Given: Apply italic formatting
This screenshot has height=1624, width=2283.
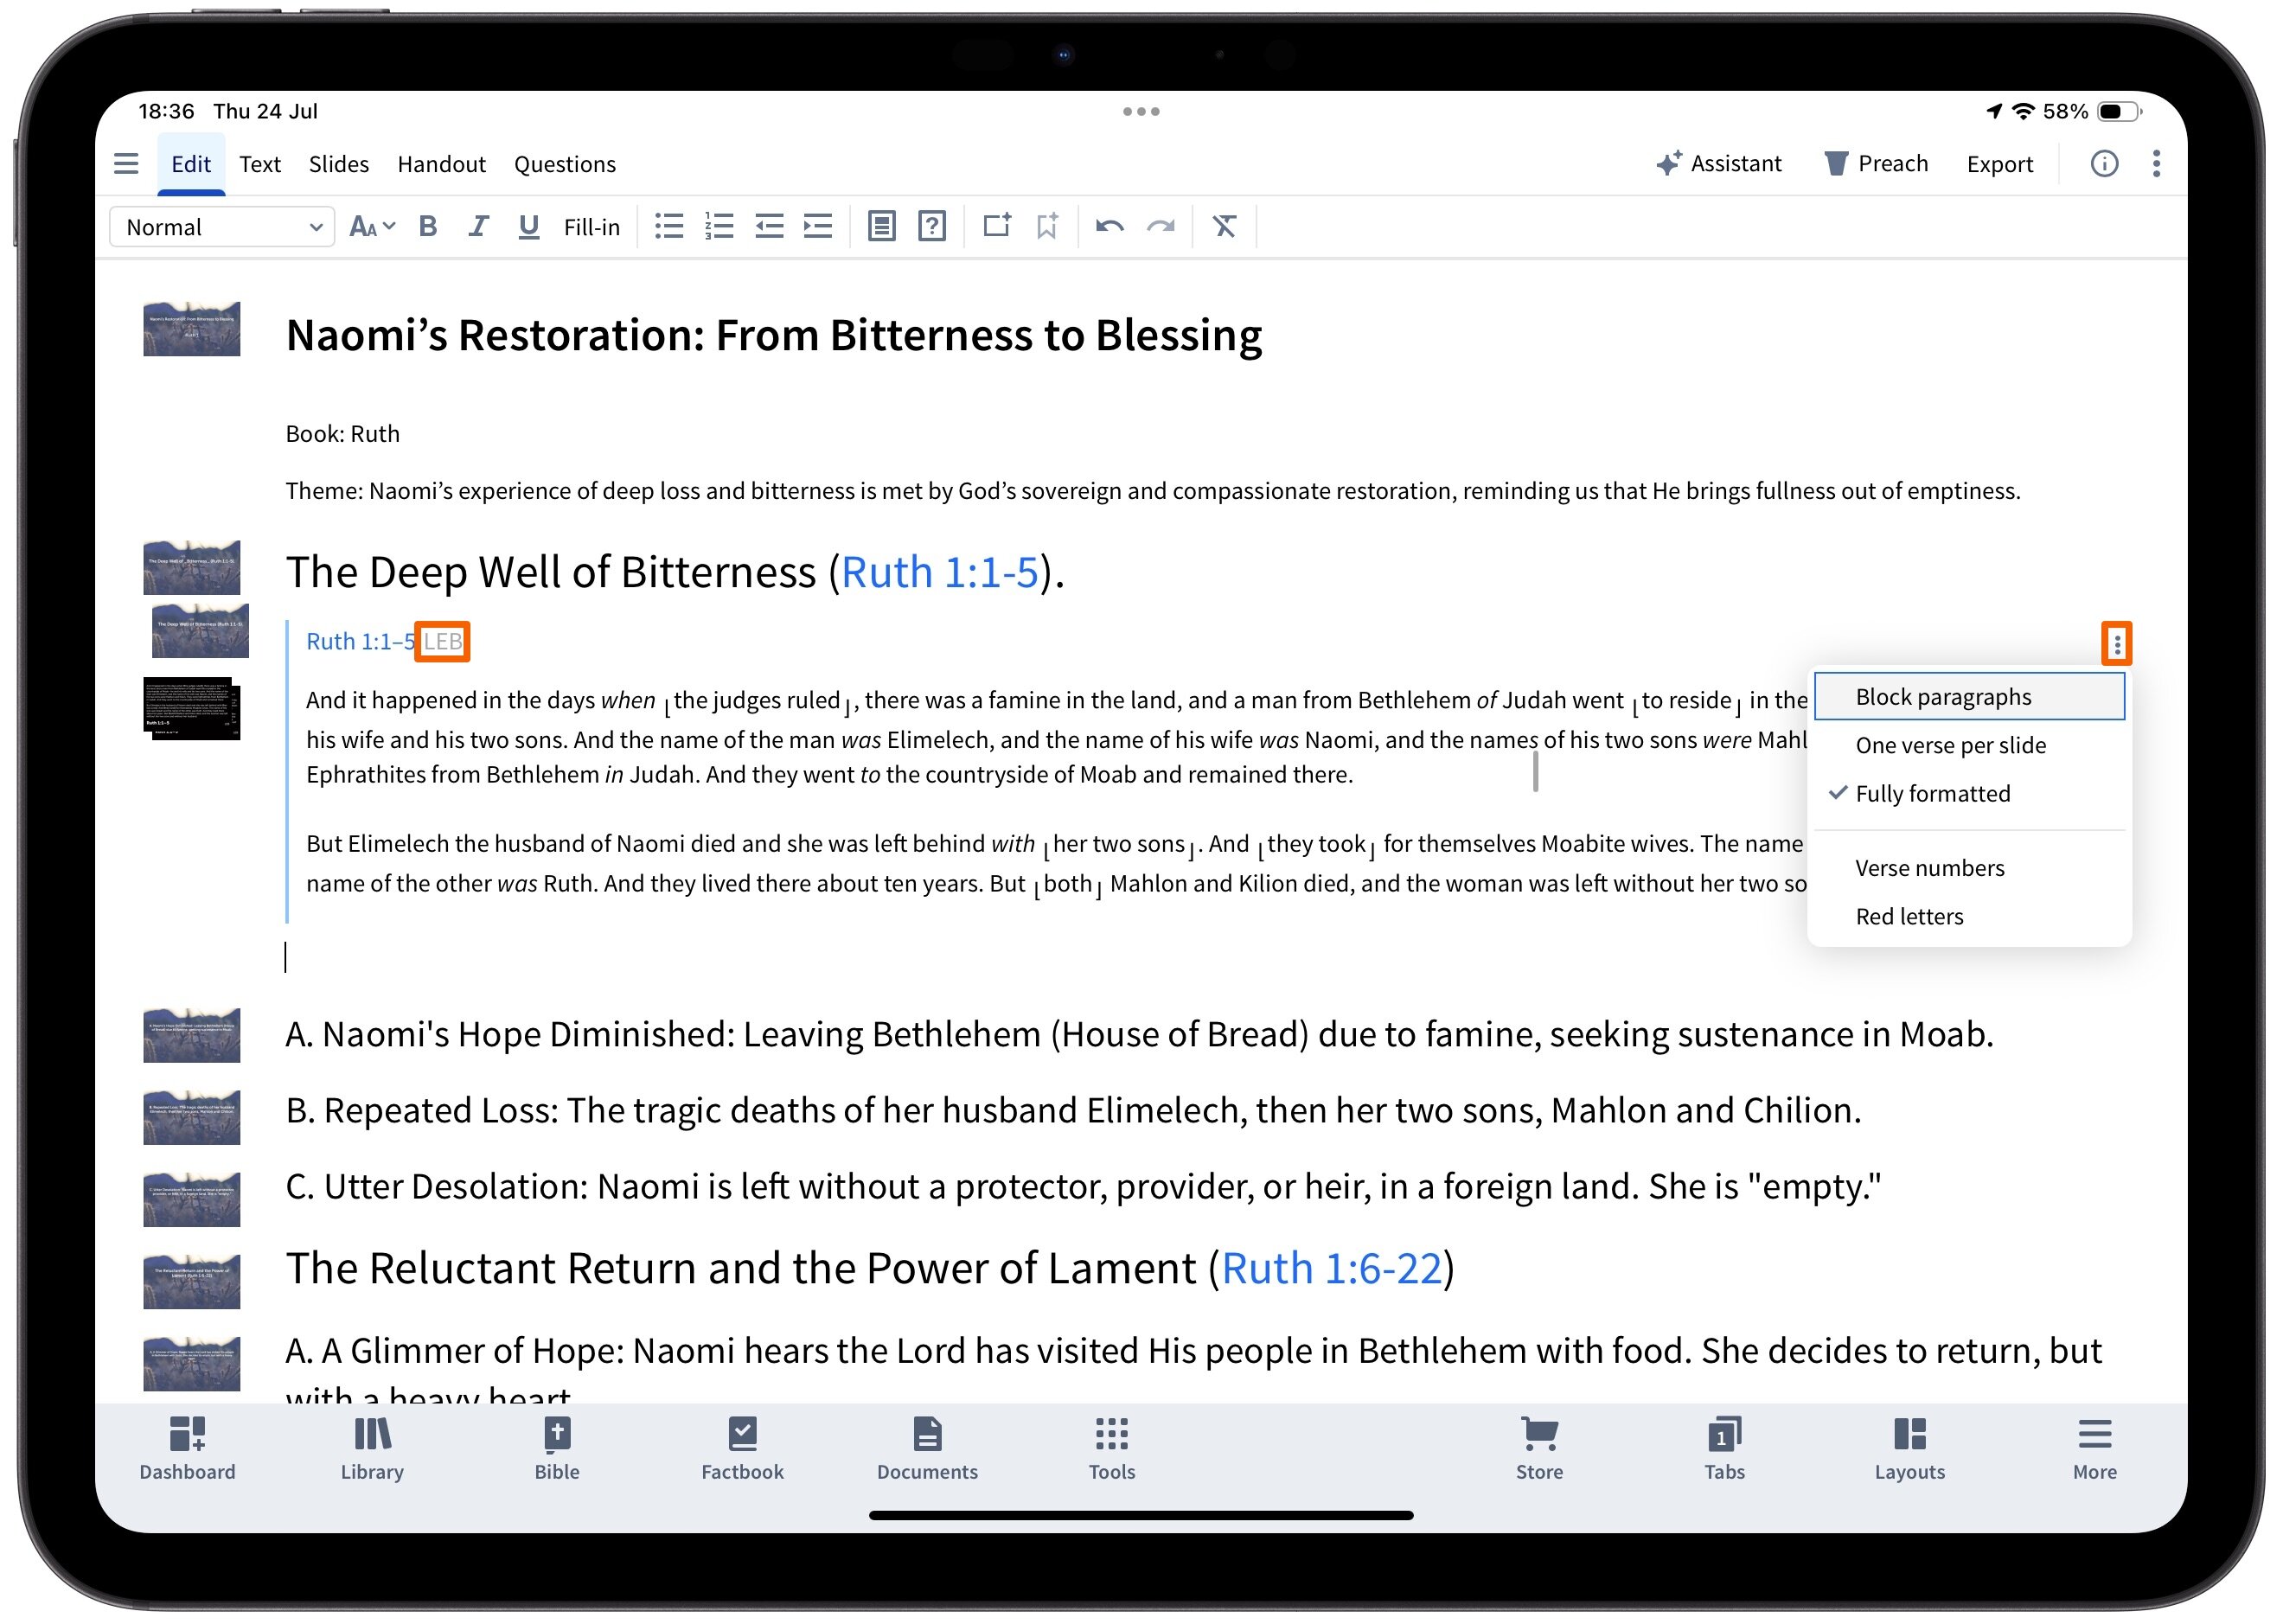Looking at the screenshot, I should (478, 227).
